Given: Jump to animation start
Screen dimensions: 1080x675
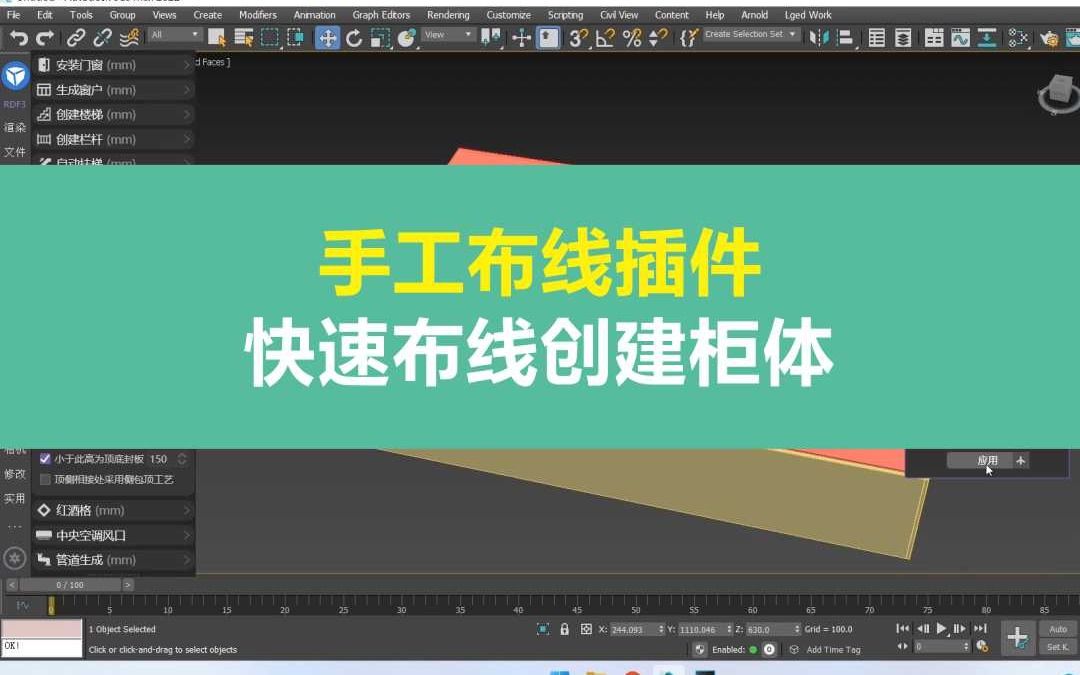Looking at the screenshot, I should (902, 628).
